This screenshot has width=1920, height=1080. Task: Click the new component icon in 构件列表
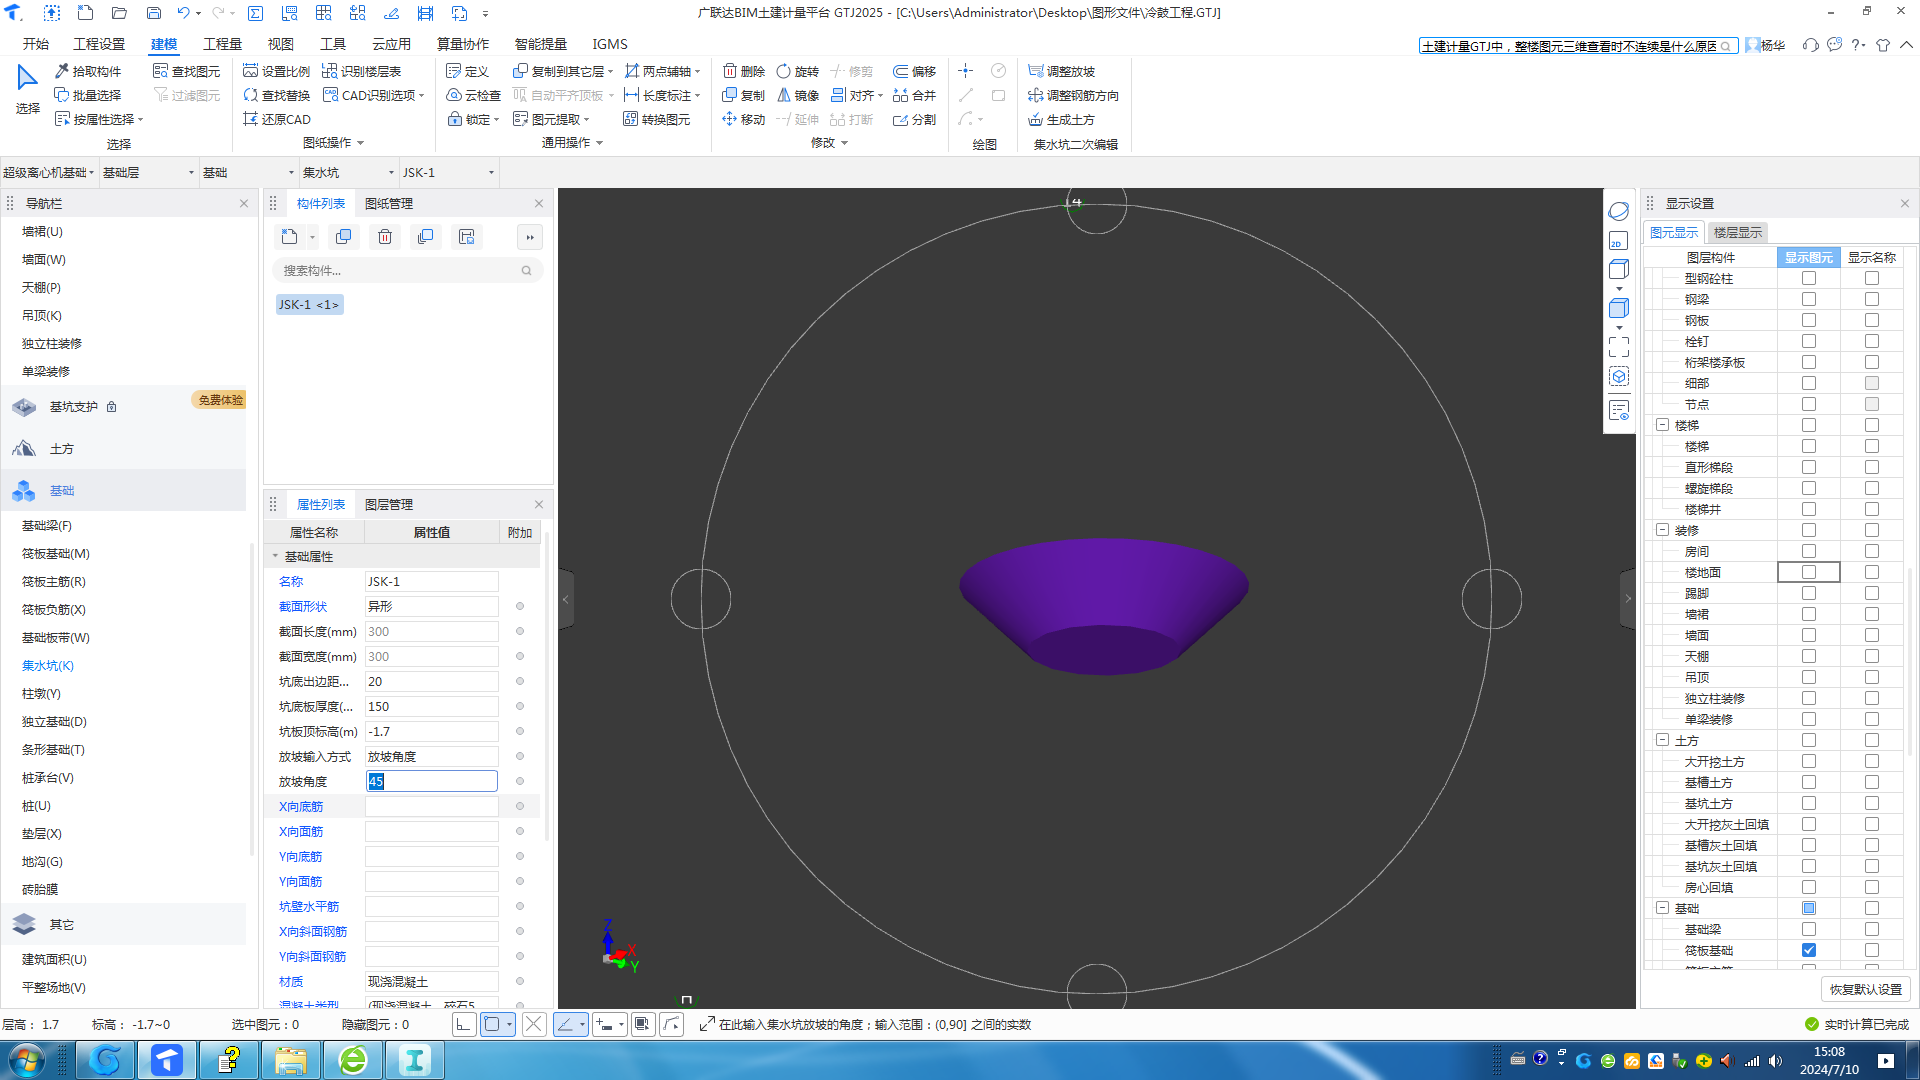pyautogui.click(x=289, y=237)
